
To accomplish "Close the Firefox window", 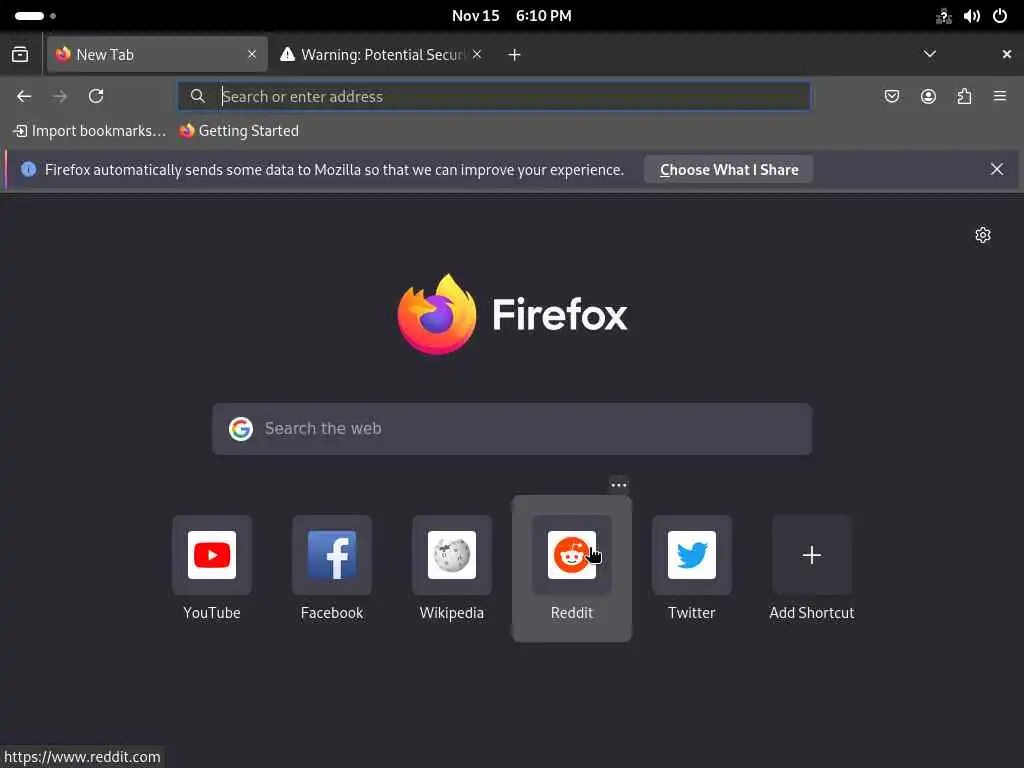I will pos(1006,54).
